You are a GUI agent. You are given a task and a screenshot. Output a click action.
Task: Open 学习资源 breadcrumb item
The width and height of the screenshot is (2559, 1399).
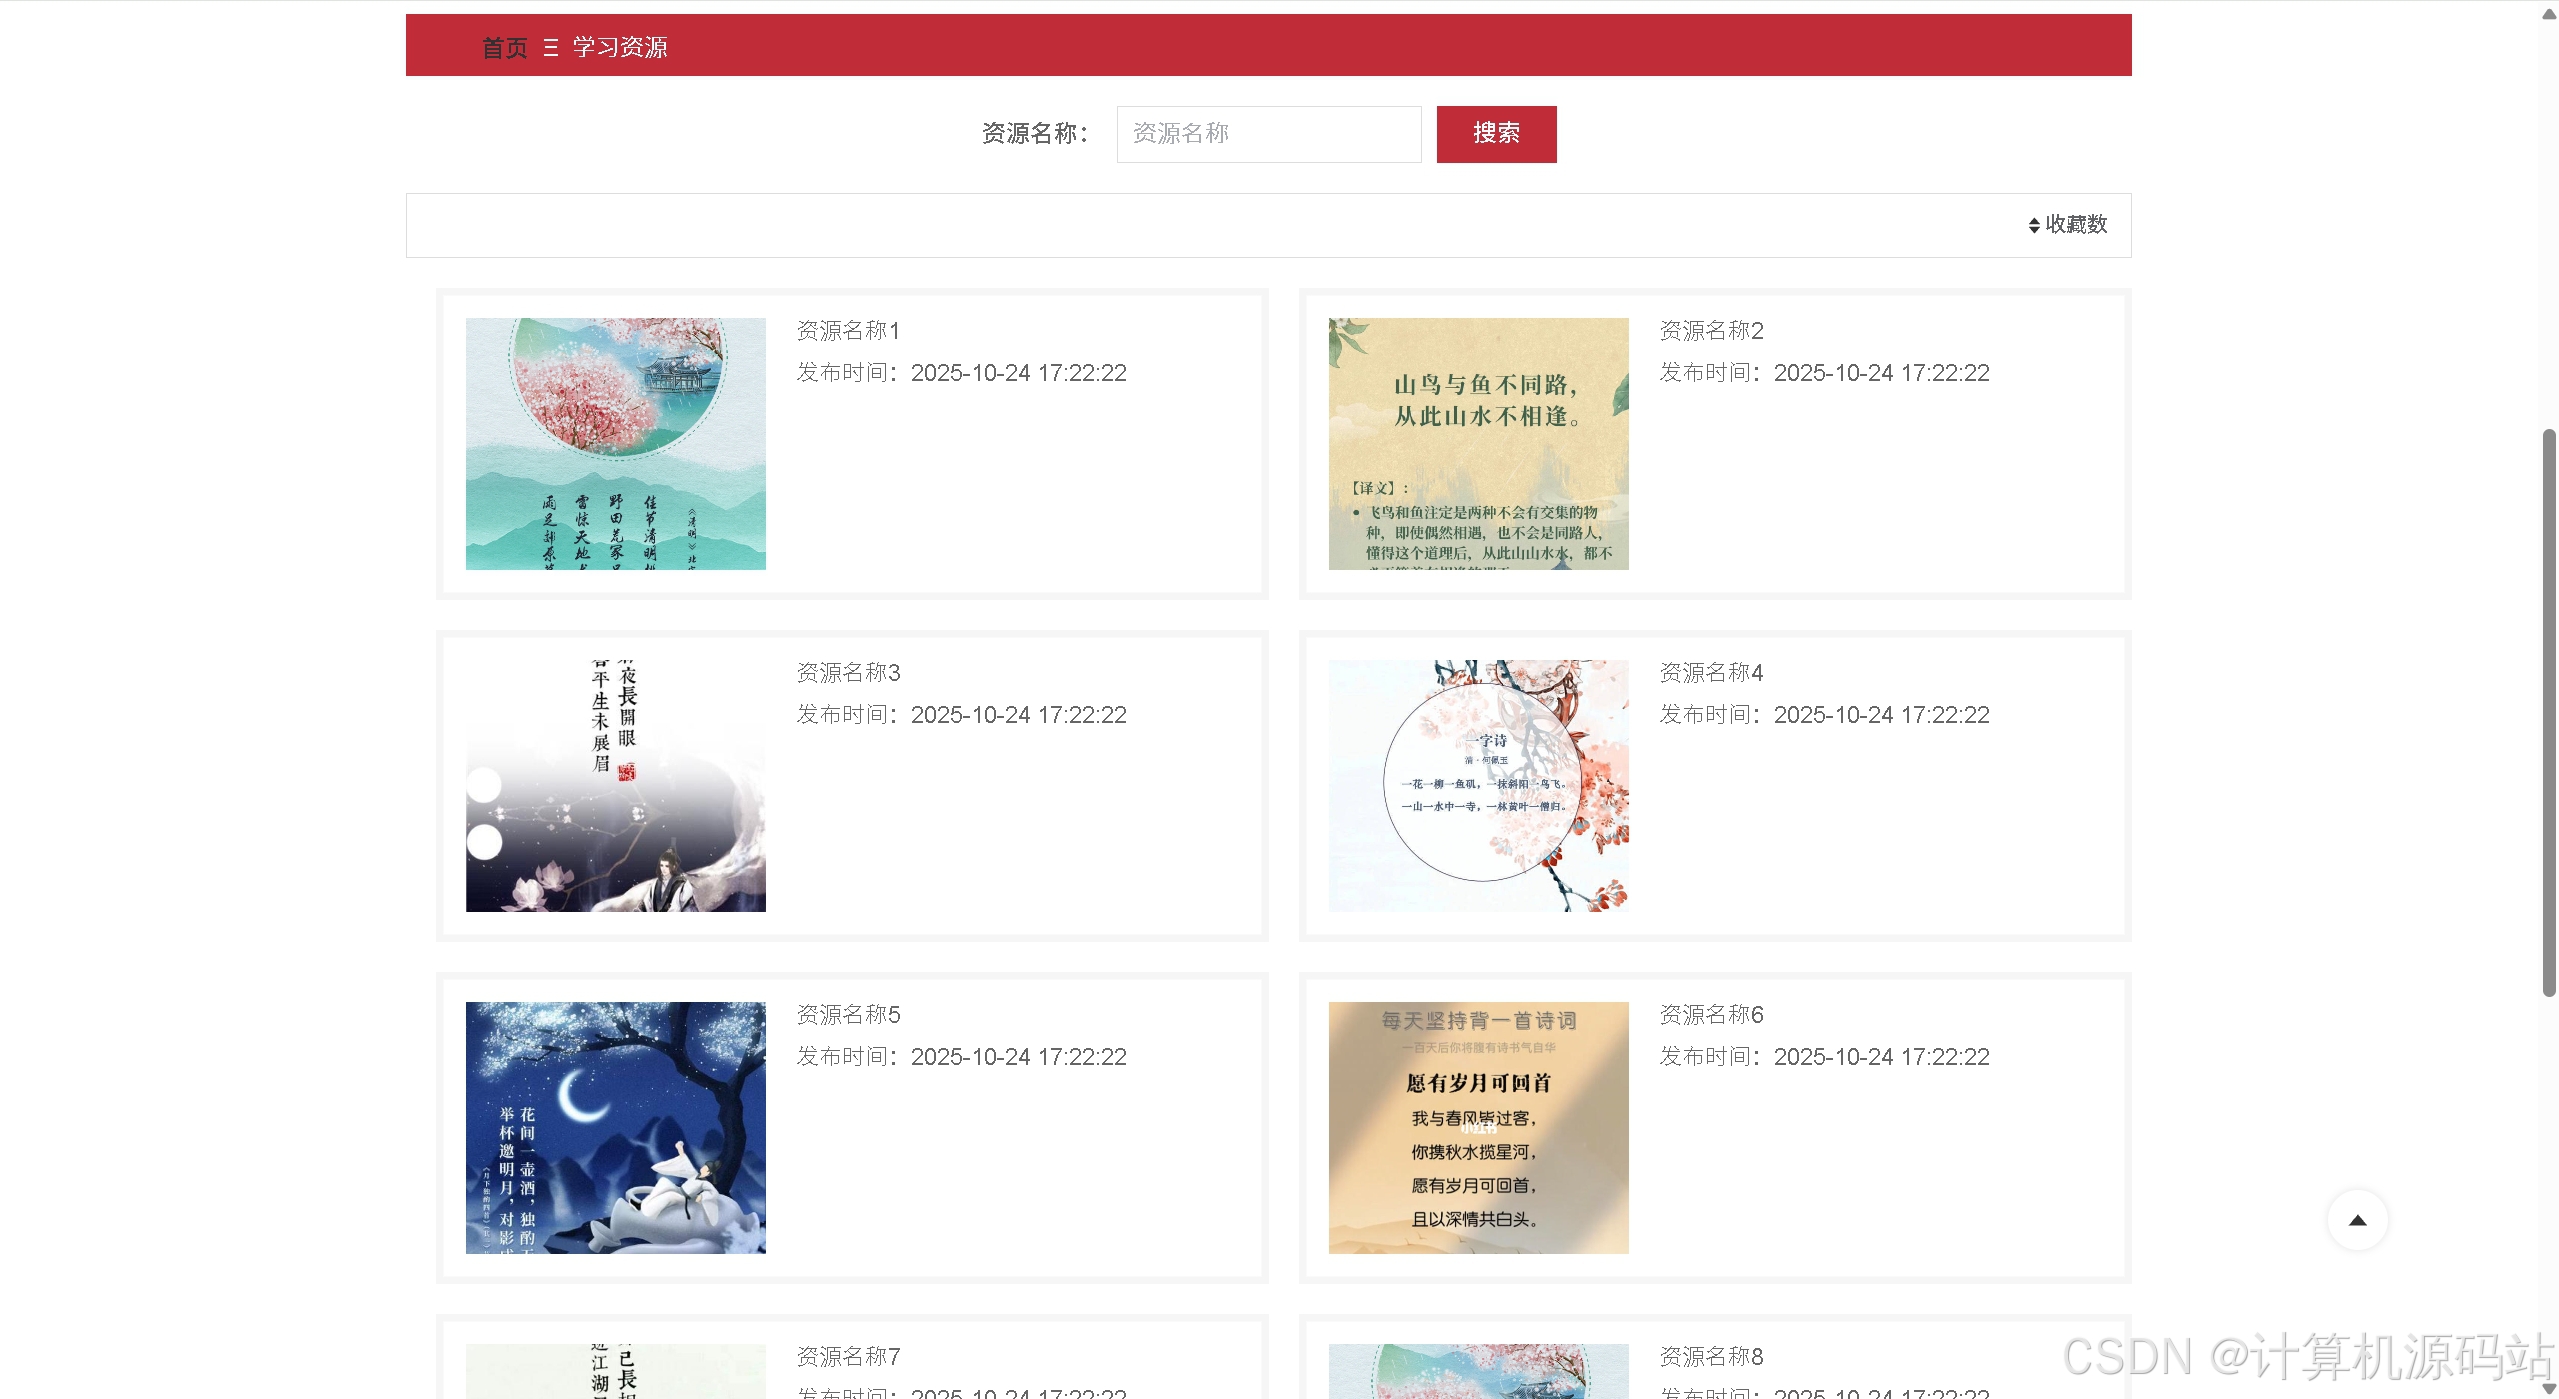tap(620, 47)
